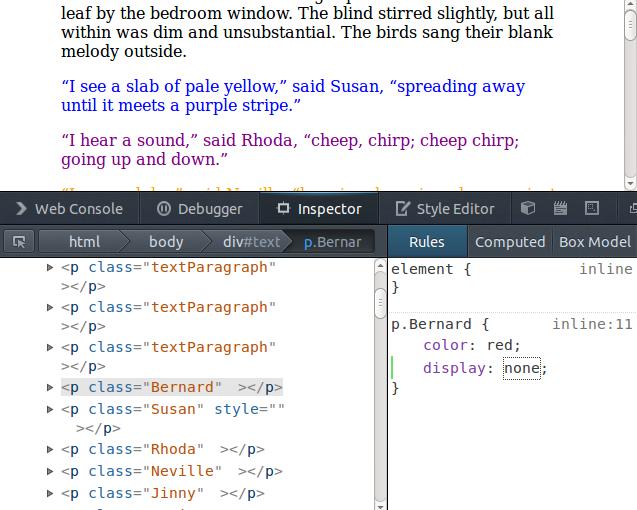Open the Scratchpad notepad icon
This screenshot has height=510, width=637.
point(560,208)
